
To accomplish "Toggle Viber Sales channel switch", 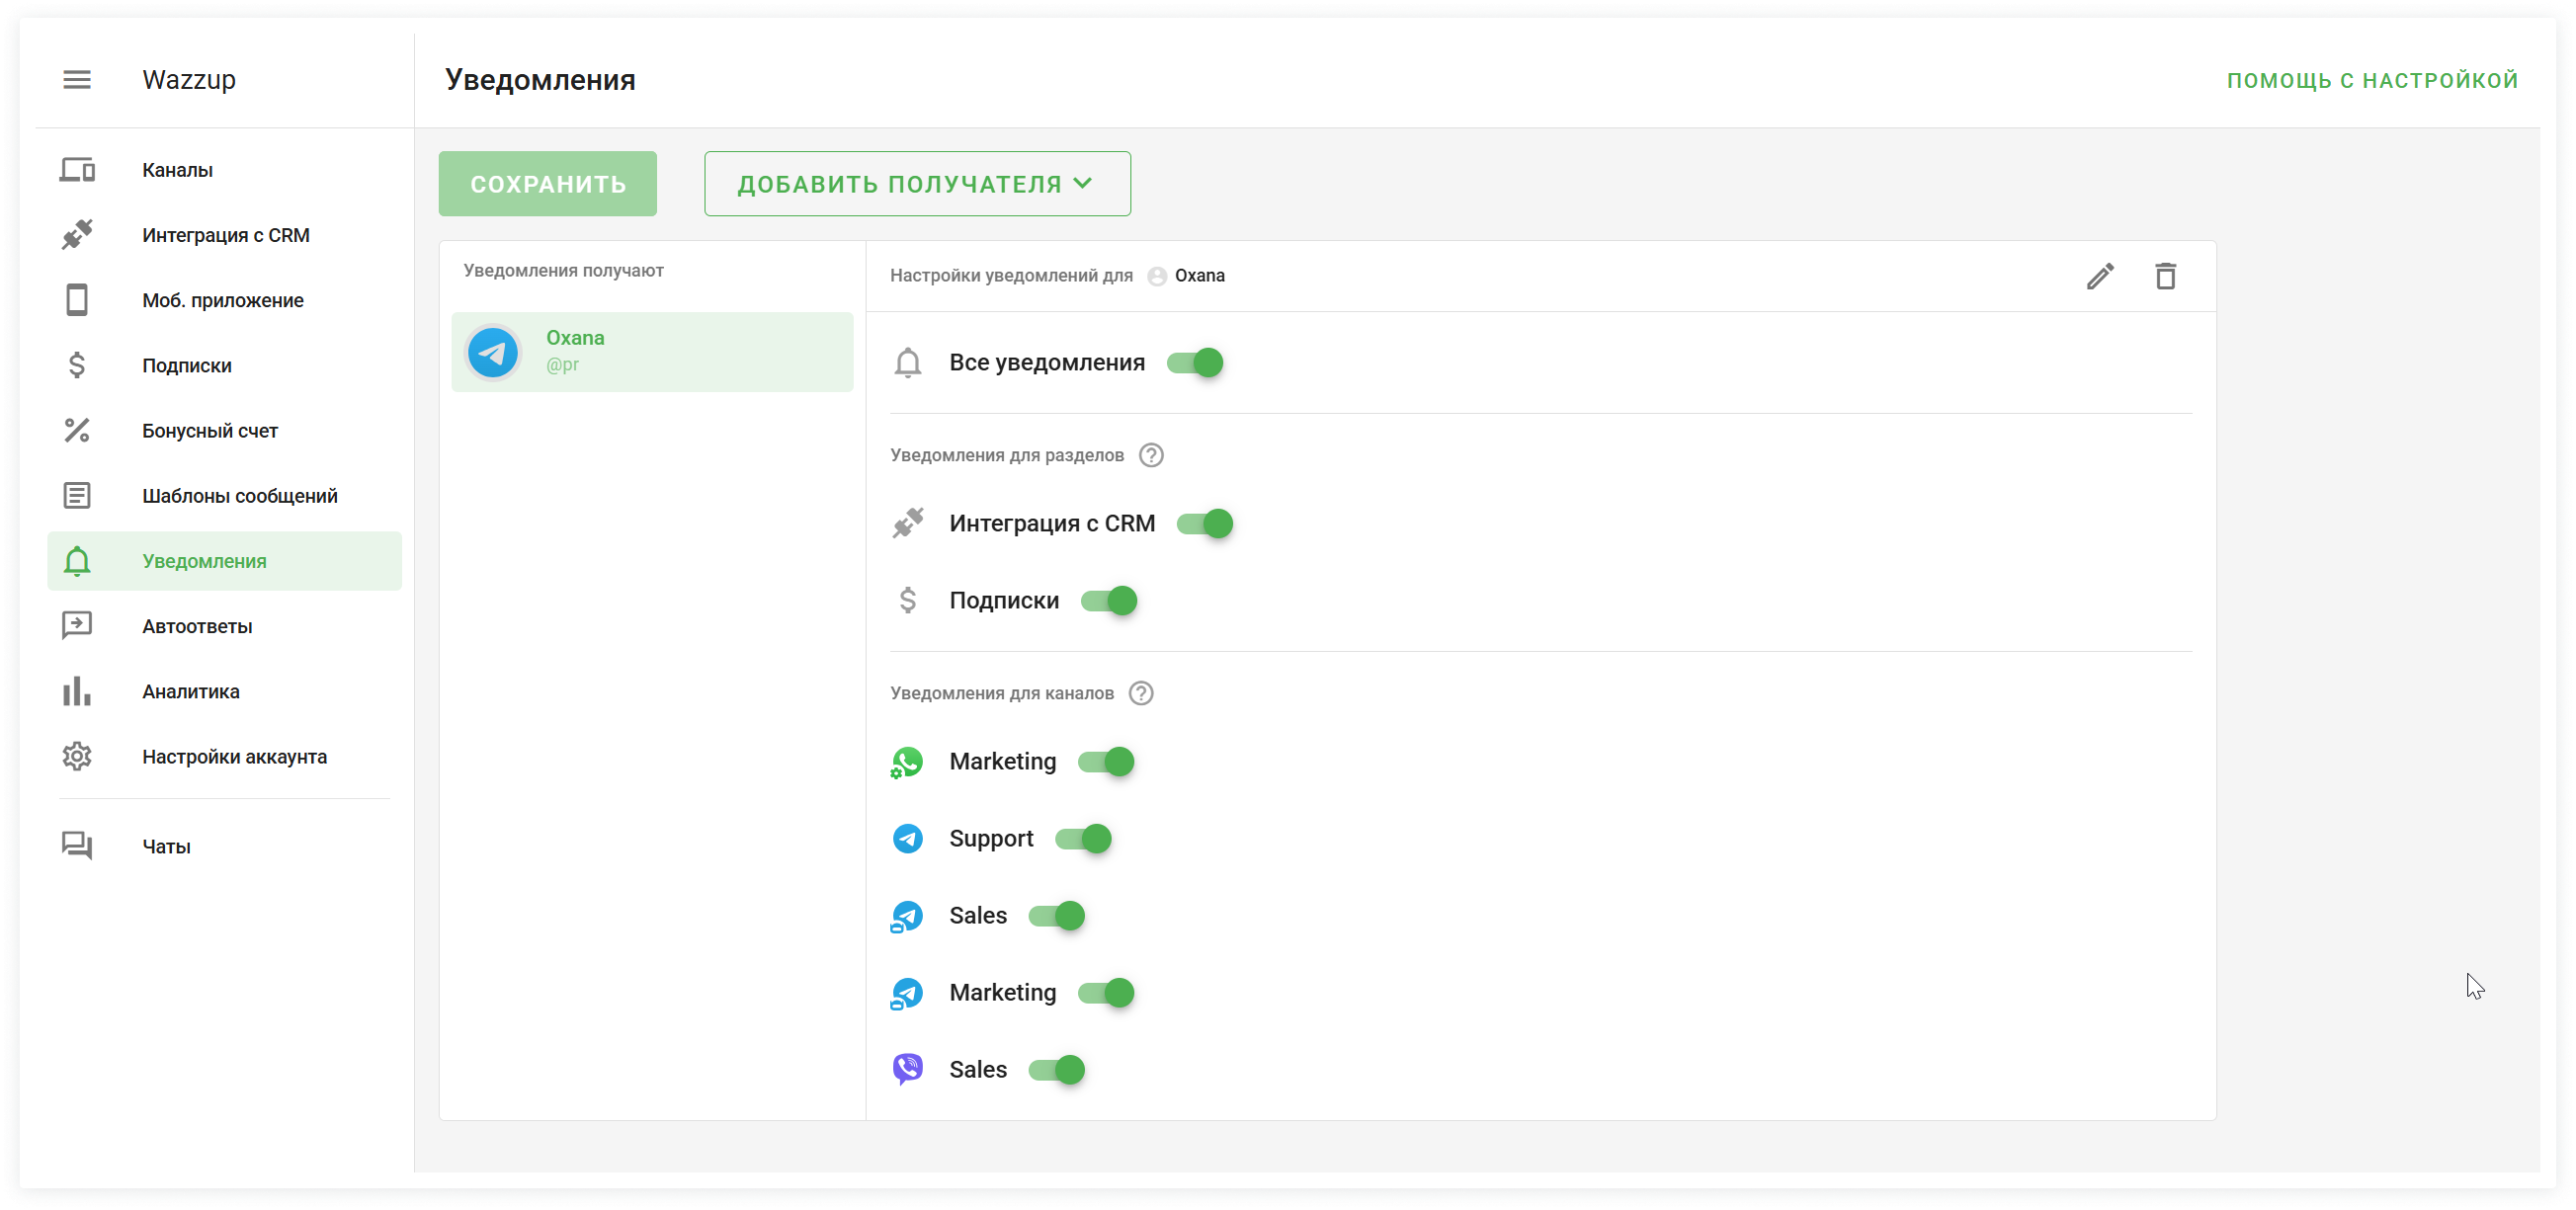I will click(1057, 1070).
